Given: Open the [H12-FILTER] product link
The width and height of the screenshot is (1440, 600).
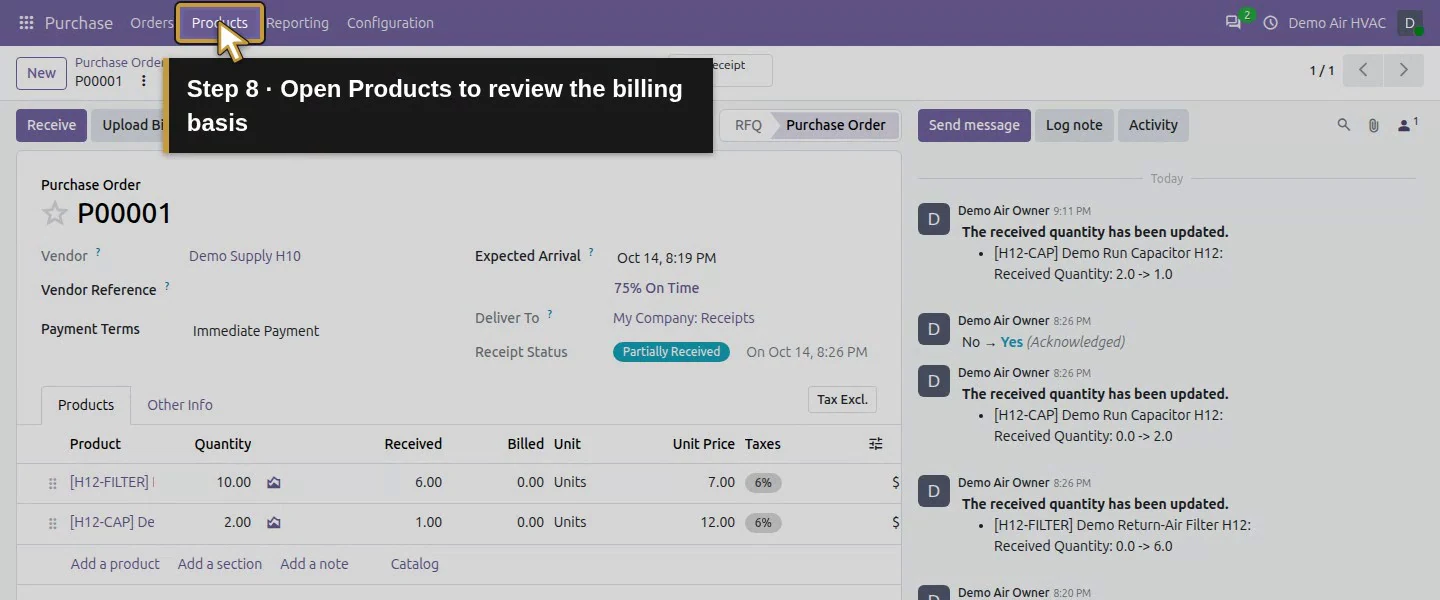Looking at the screenshot, I should pos(111,482).
